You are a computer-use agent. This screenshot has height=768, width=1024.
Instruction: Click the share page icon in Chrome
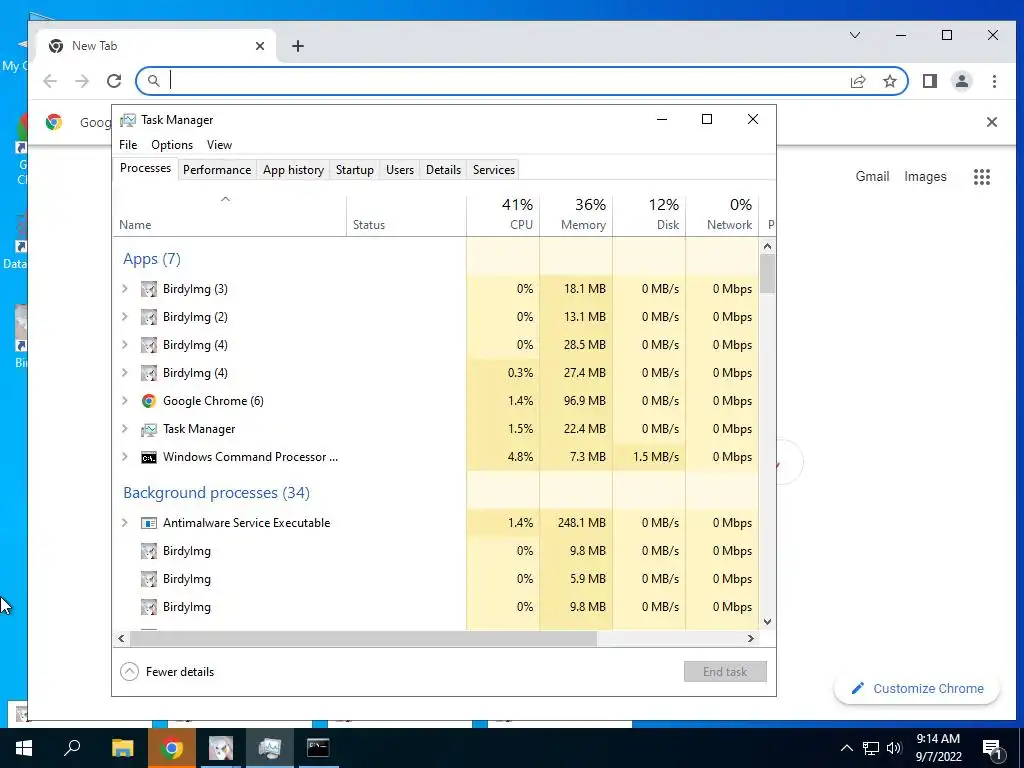point(857,81)
